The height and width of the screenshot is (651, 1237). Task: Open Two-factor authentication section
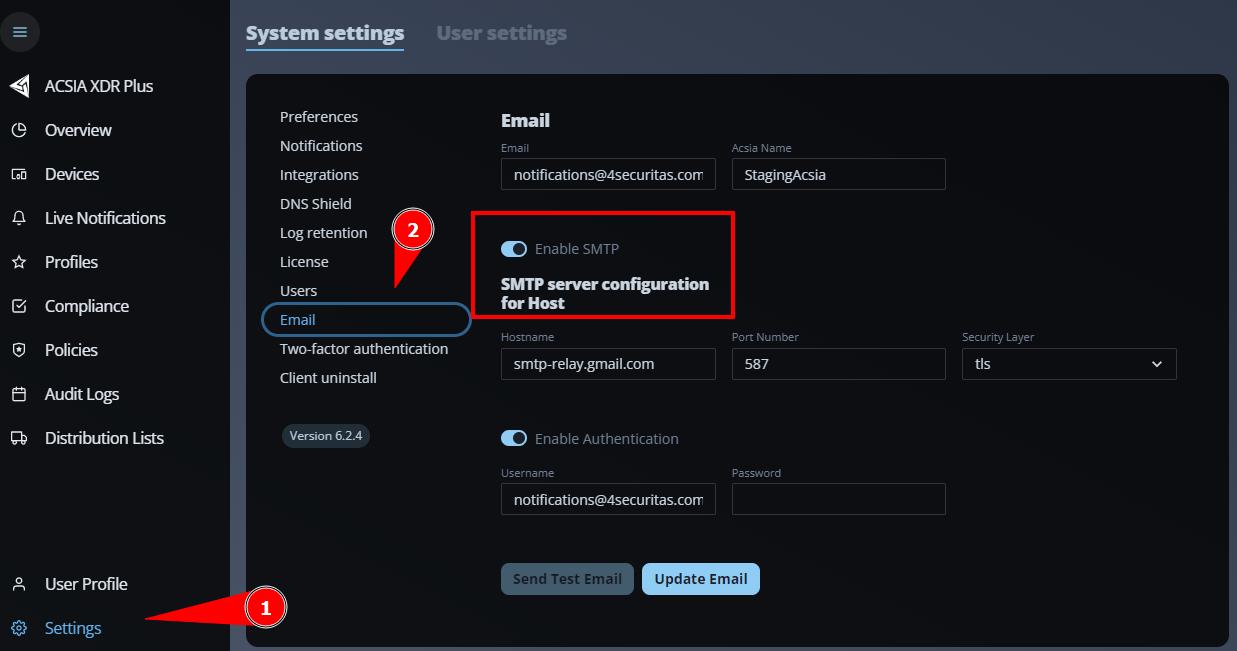tap(364, 349)
